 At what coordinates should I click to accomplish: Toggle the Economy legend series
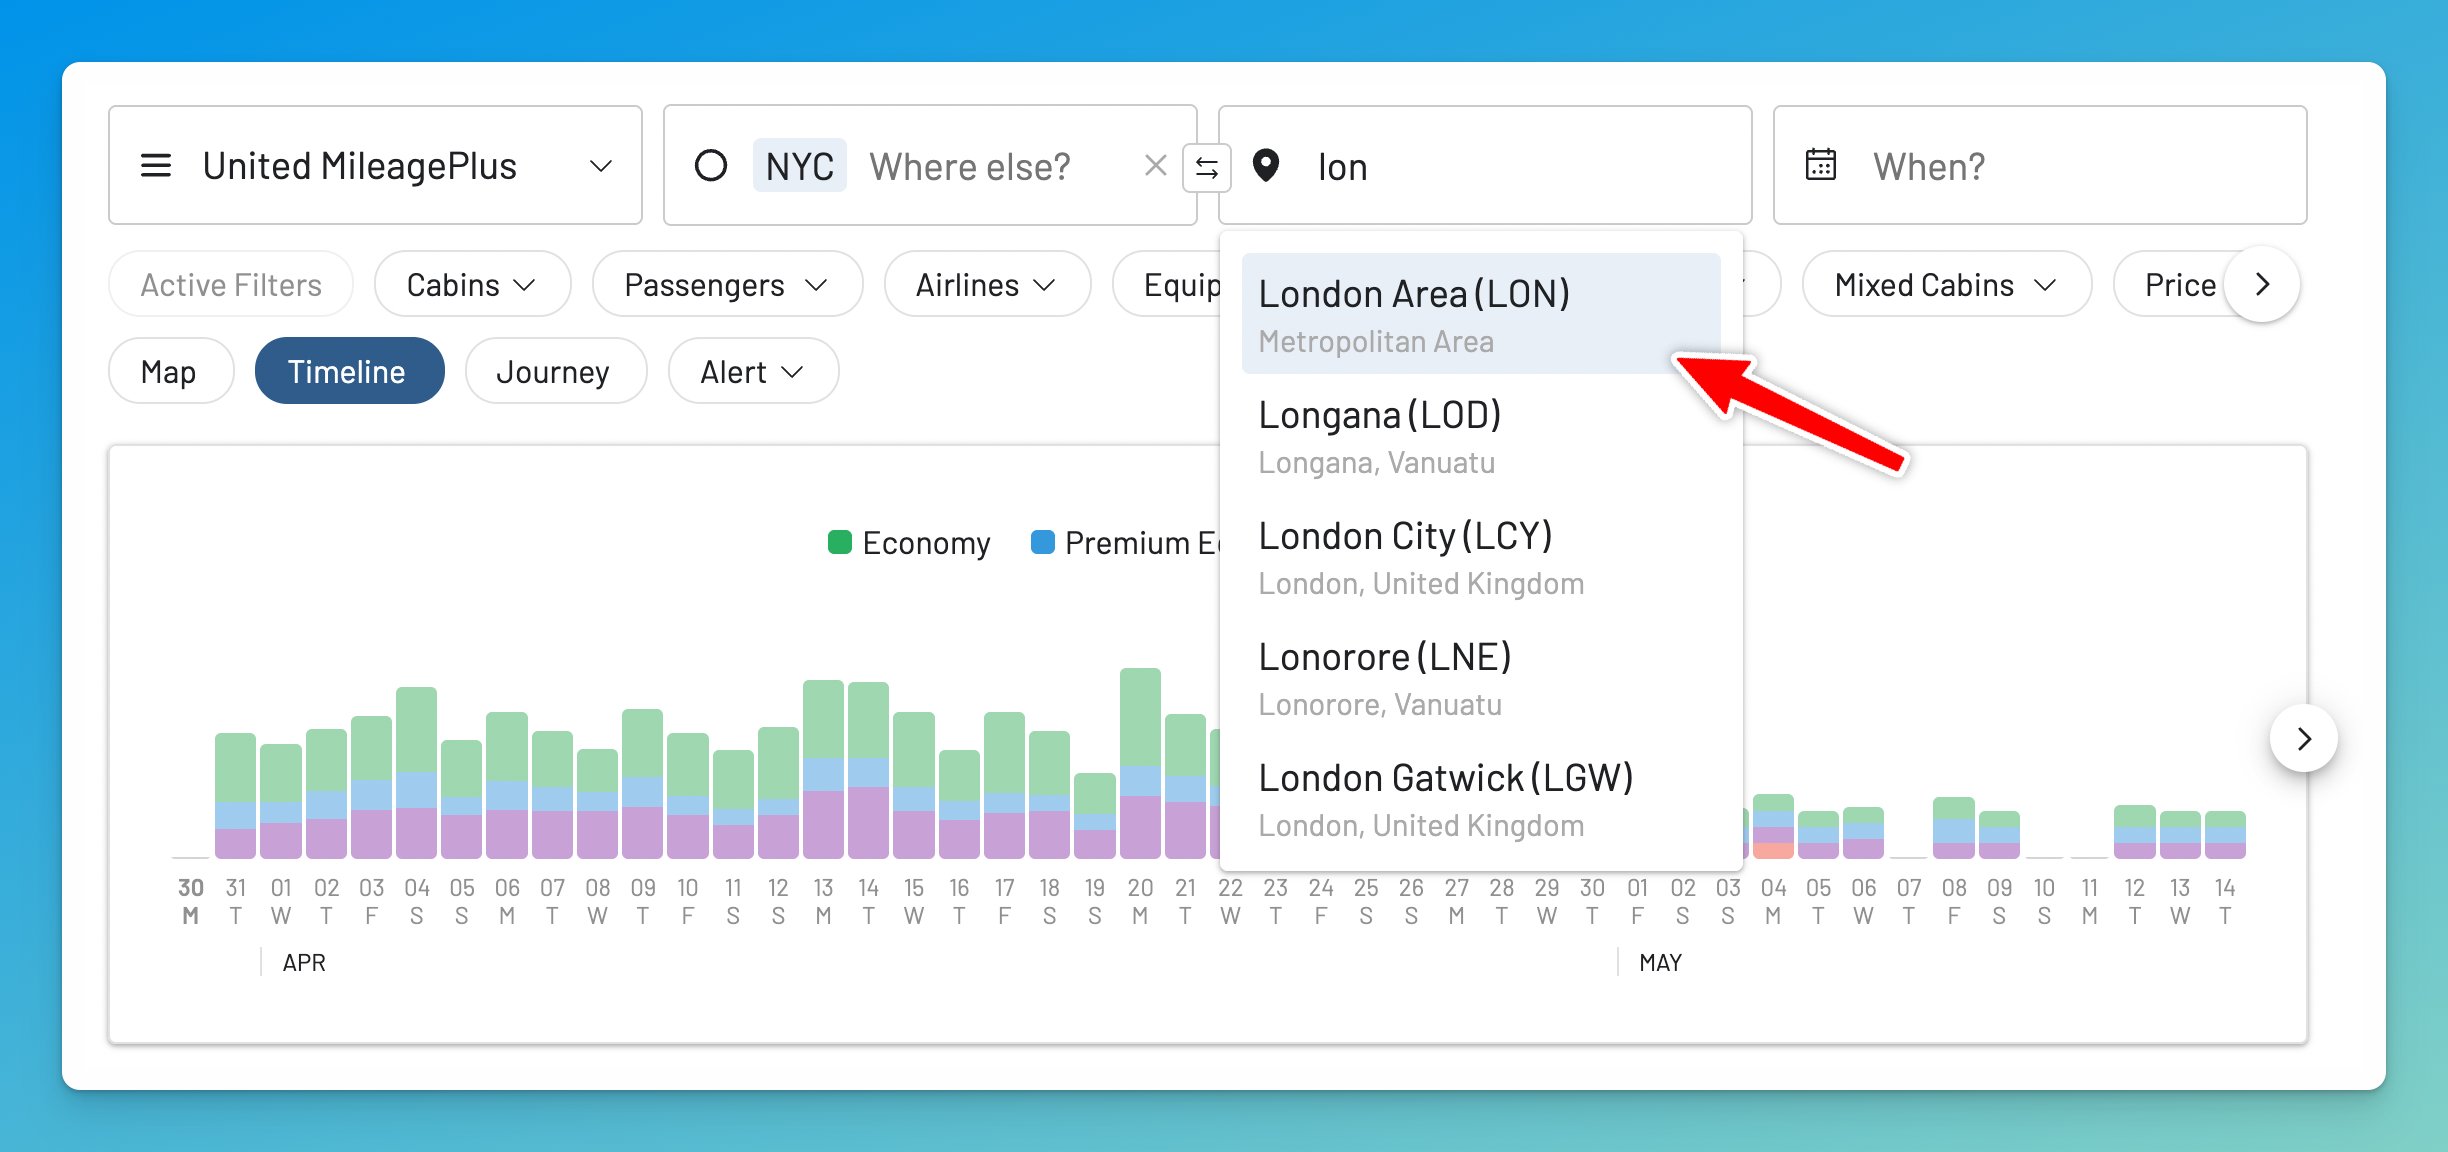[908, 543]
